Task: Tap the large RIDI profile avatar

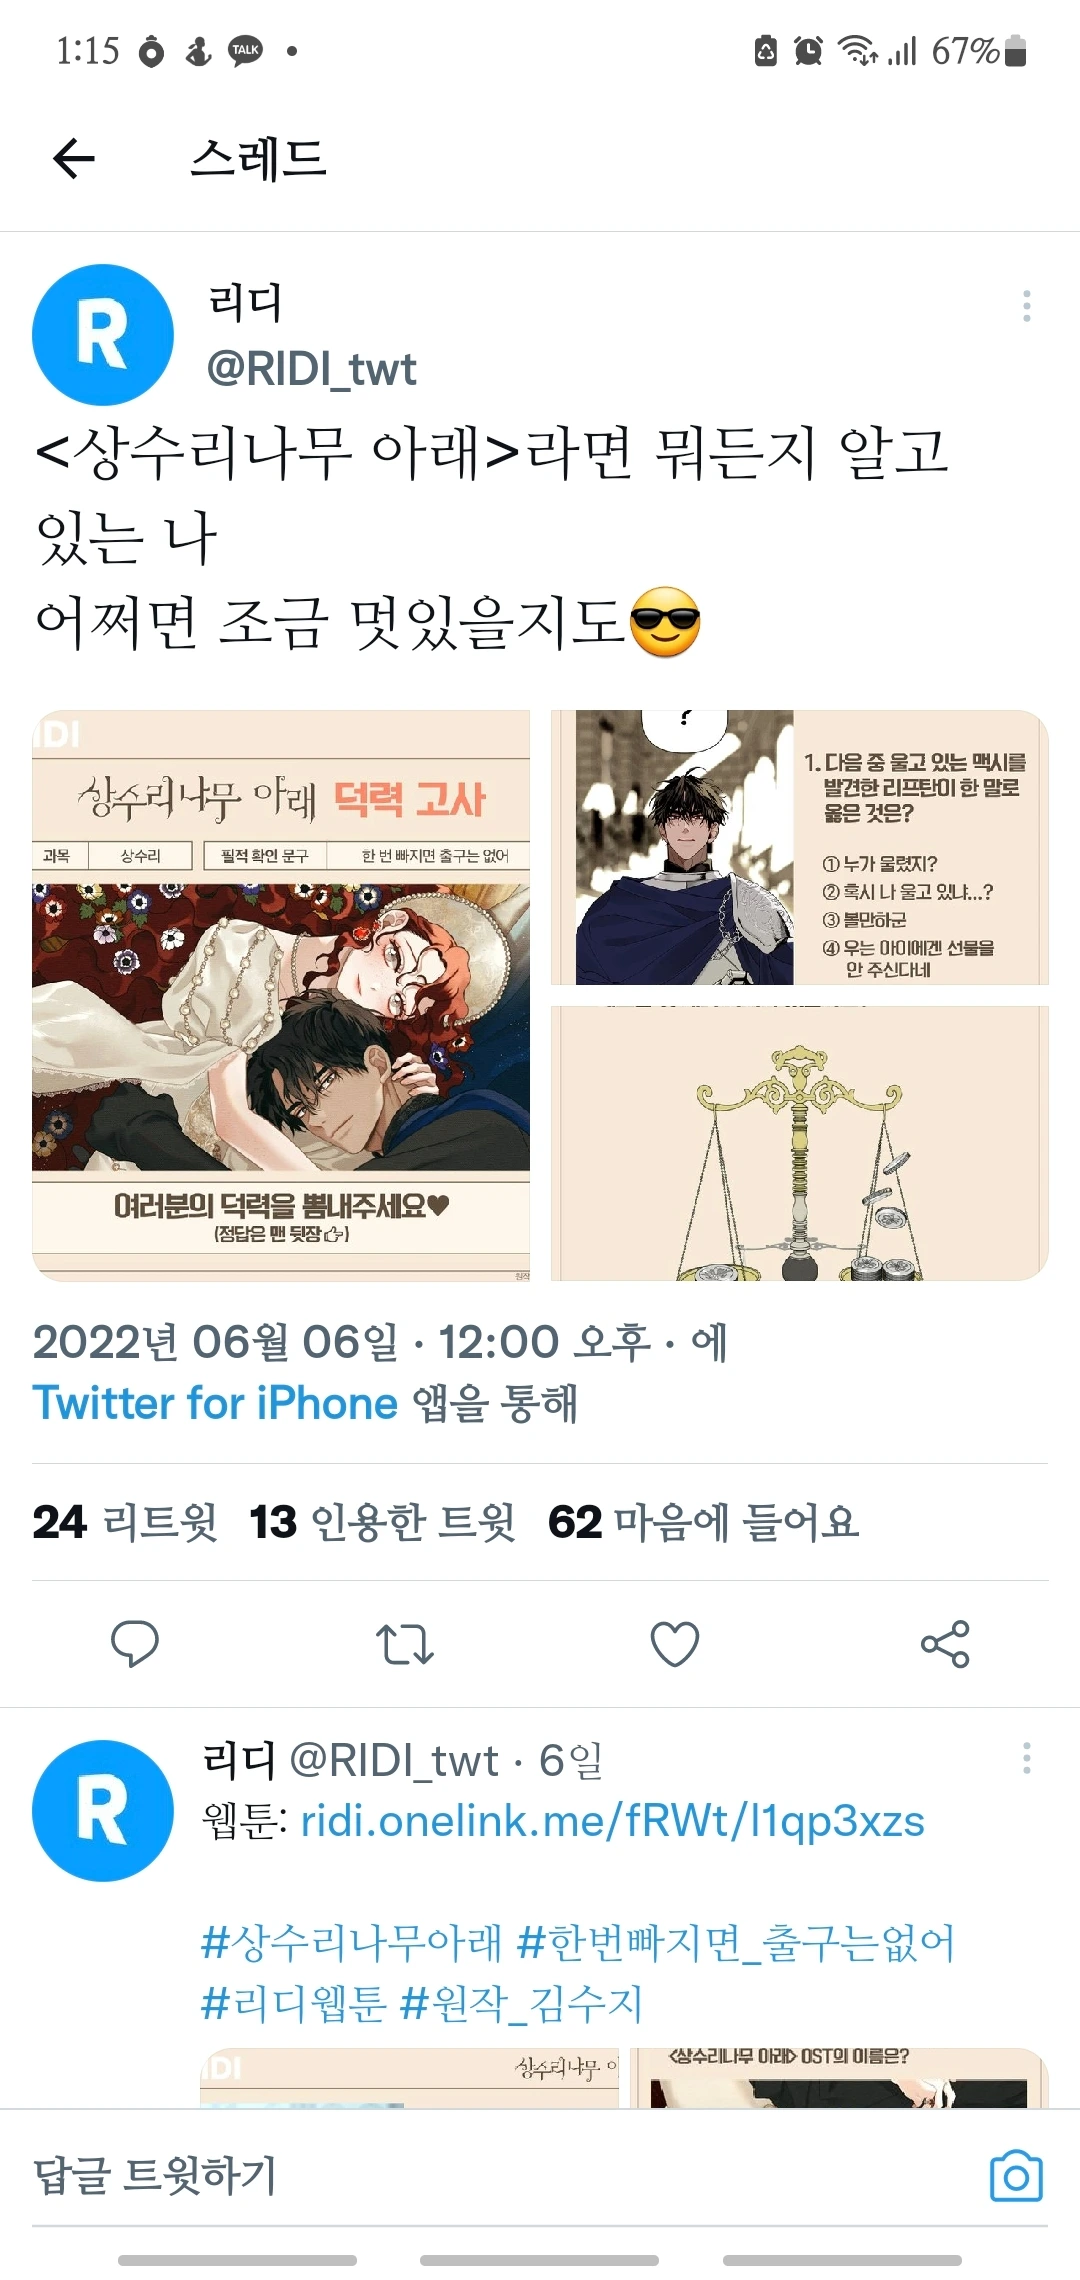Action: (x=103, y=335)
